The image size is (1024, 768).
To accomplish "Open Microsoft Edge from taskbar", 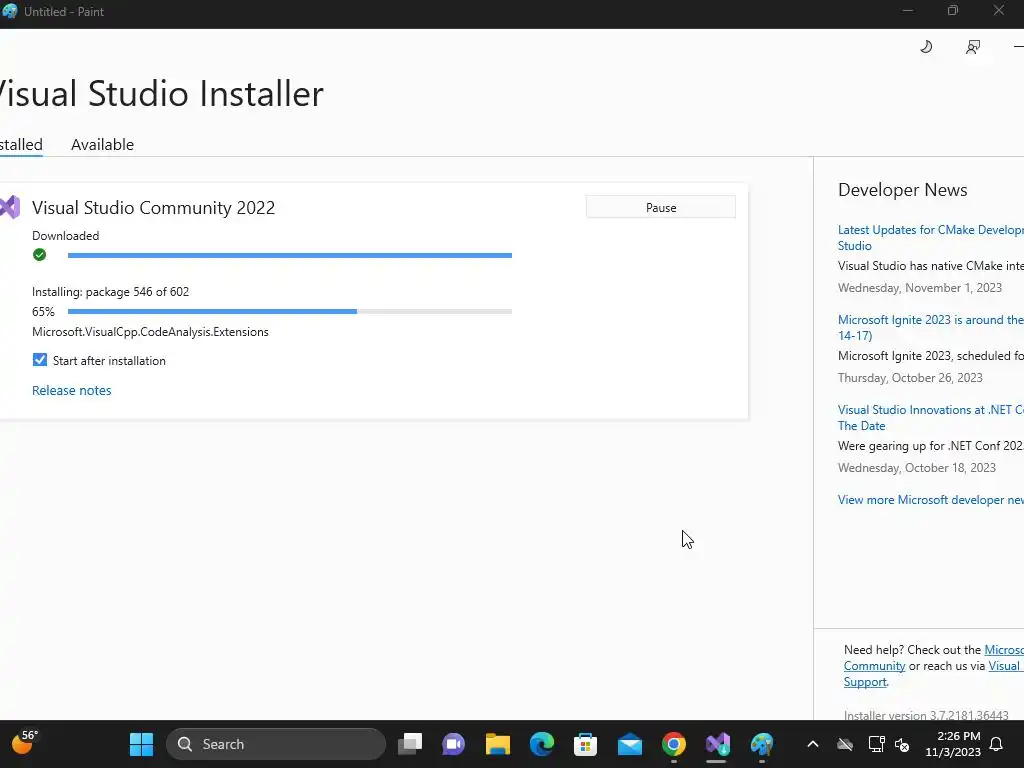I will pyautogui.click(x=541, y=744).
